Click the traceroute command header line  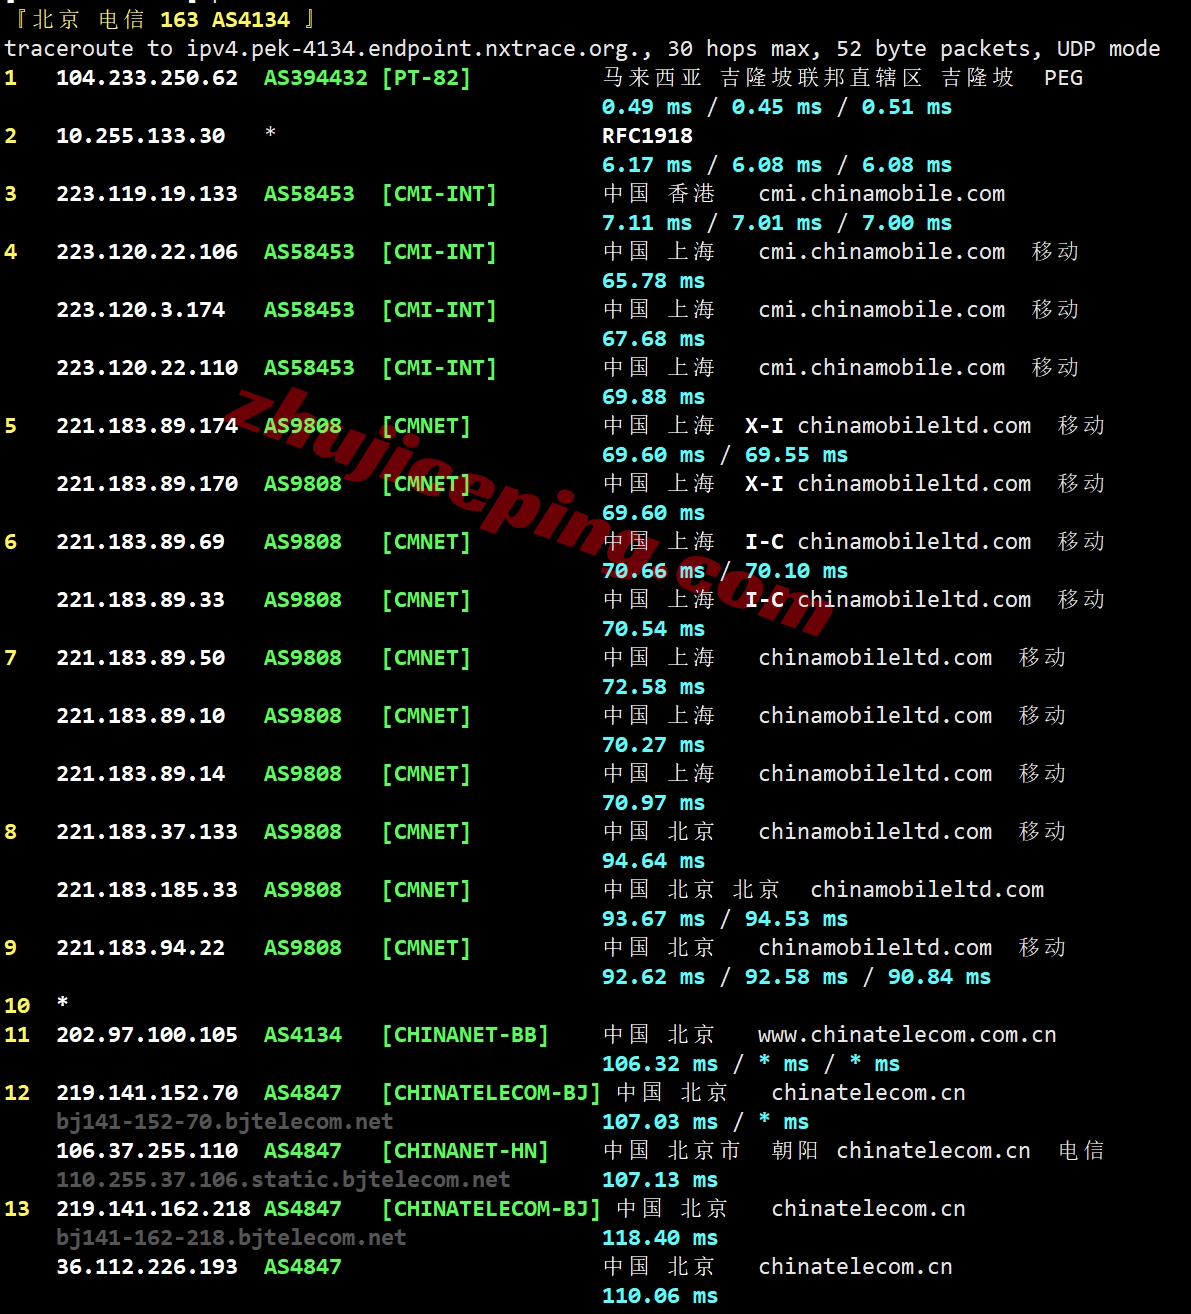[582, 49]
